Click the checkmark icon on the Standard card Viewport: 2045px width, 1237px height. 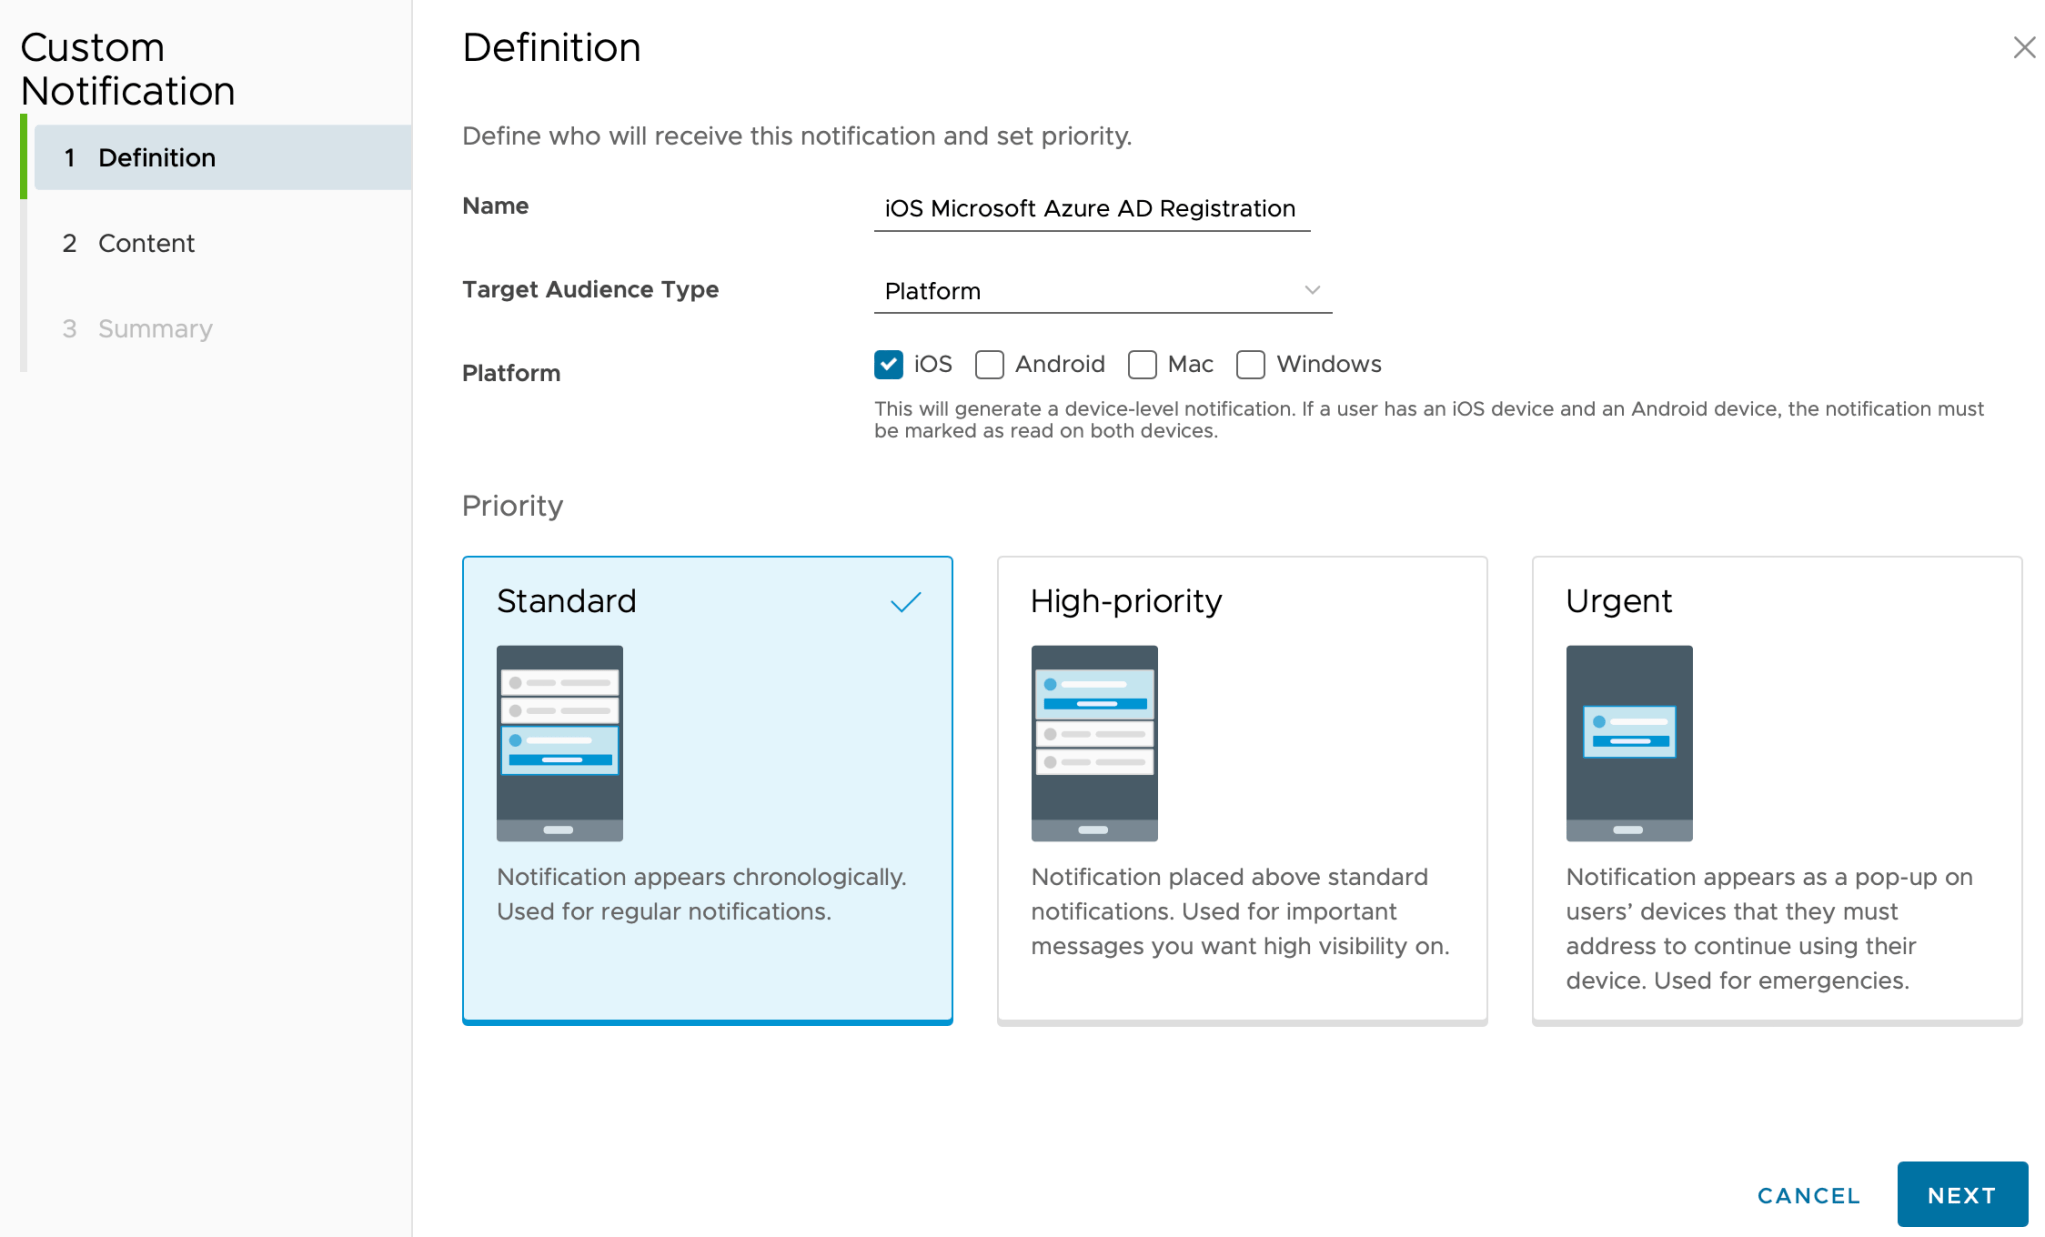905,601
